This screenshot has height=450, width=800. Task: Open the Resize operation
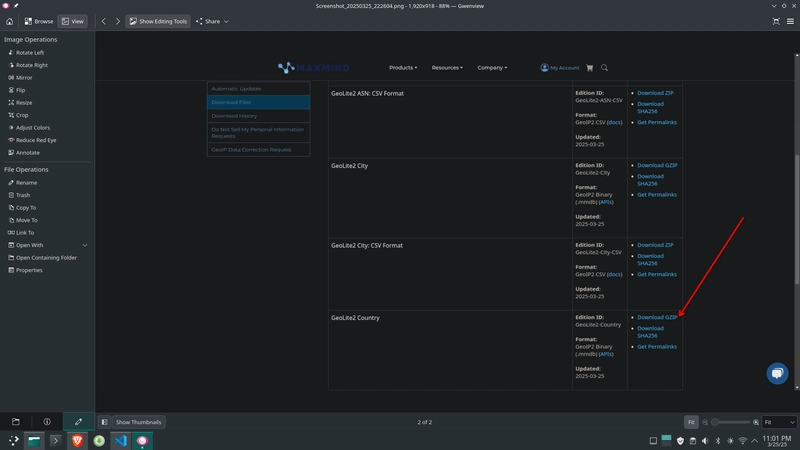[20, 103]
